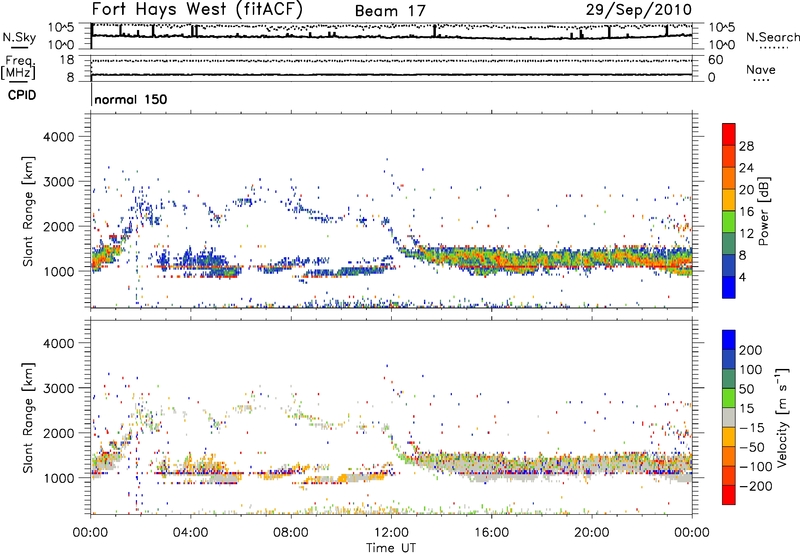Pick the red bottom segment of the velocity color bar
800x554 pixels.
tap(729, 495)
